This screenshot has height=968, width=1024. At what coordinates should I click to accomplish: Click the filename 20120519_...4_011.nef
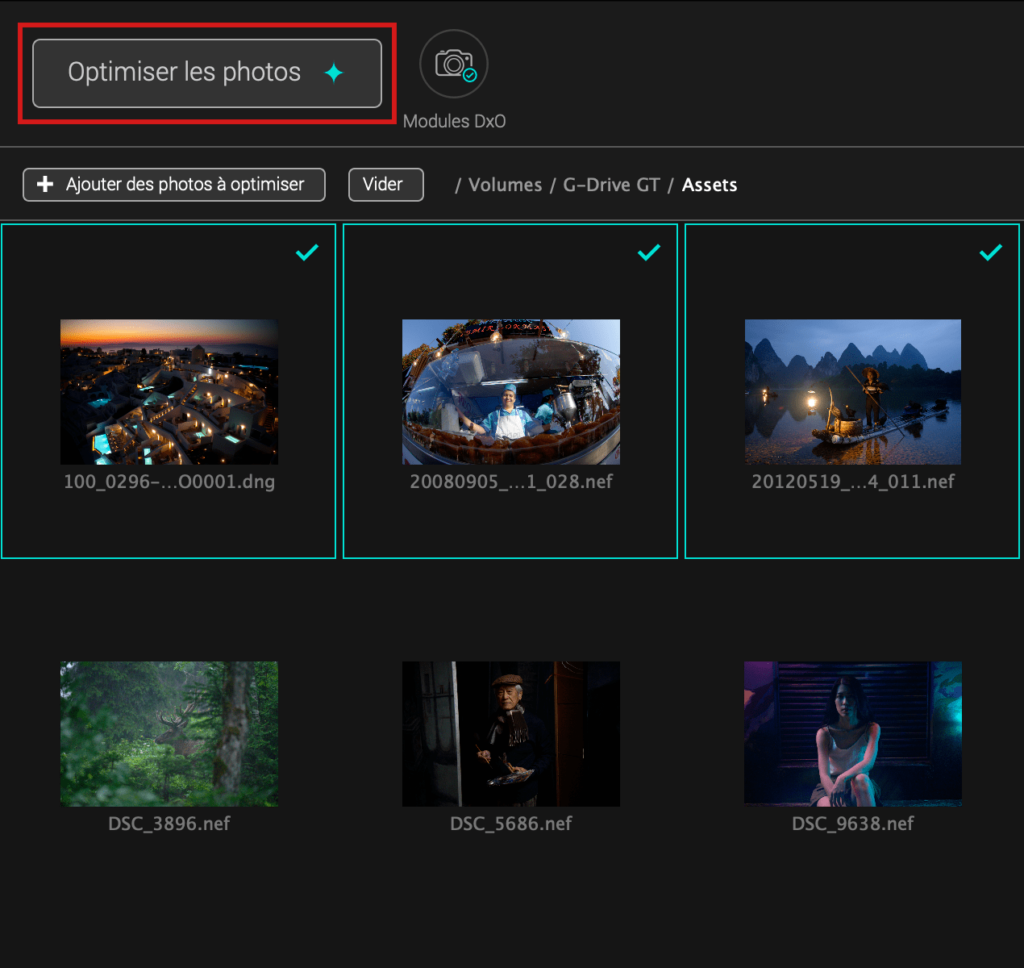pyautogui.click(x=853, y=482)
